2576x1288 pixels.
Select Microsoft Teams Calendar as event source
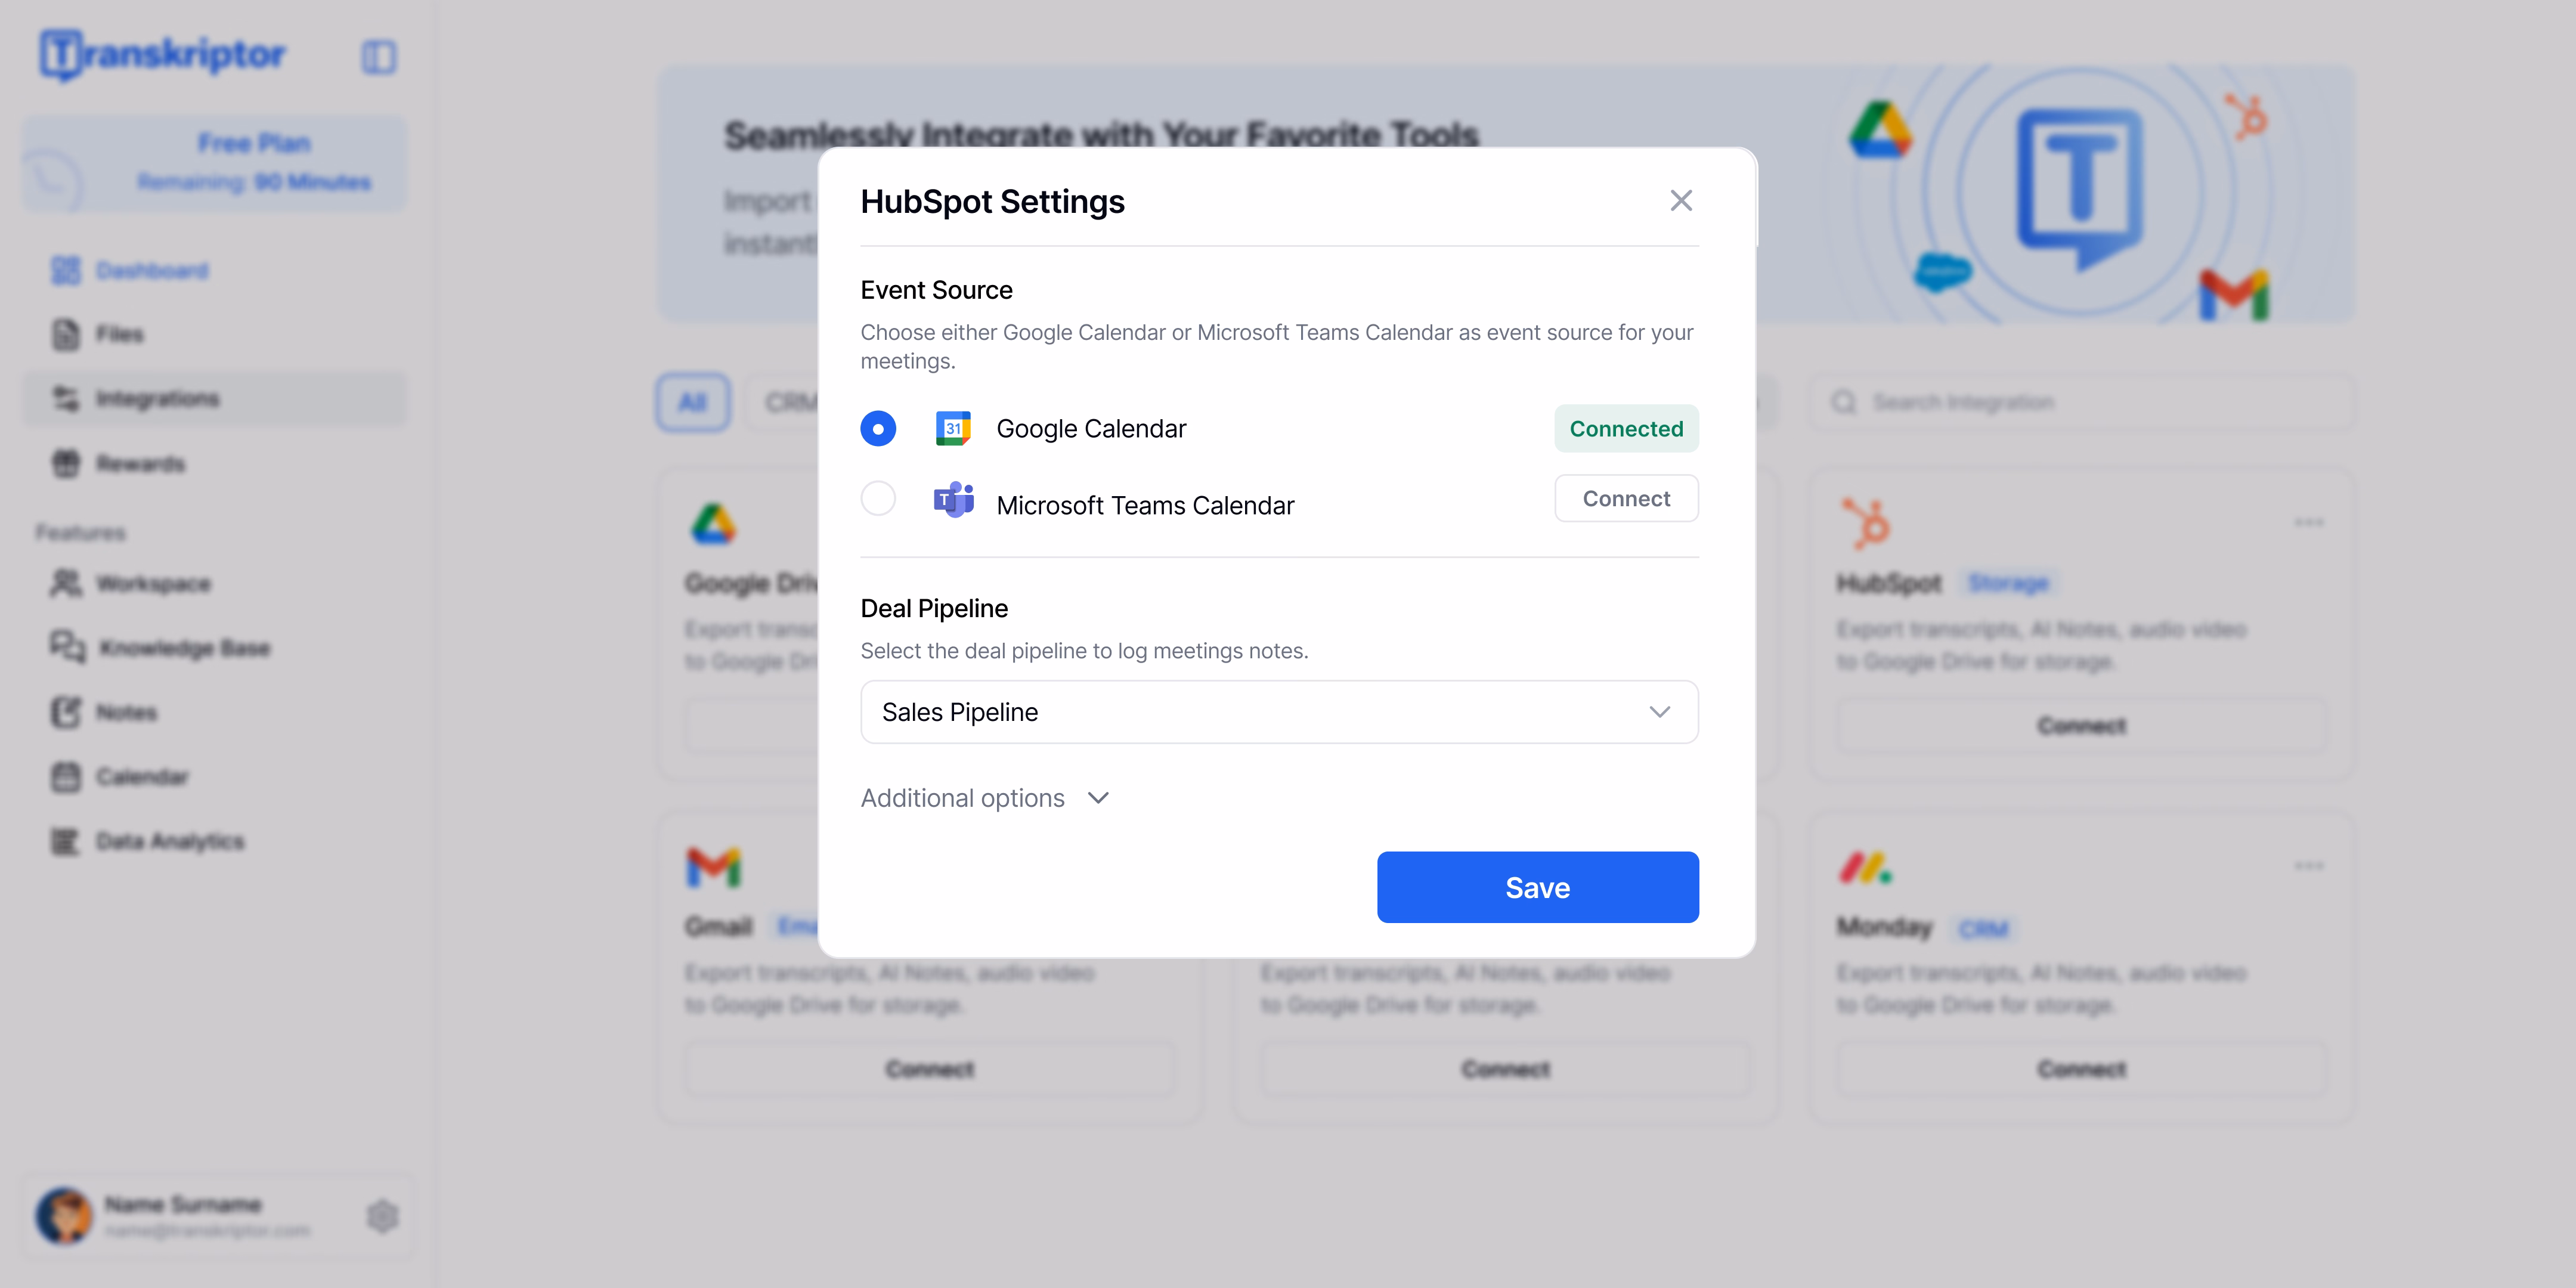point(878,498)
